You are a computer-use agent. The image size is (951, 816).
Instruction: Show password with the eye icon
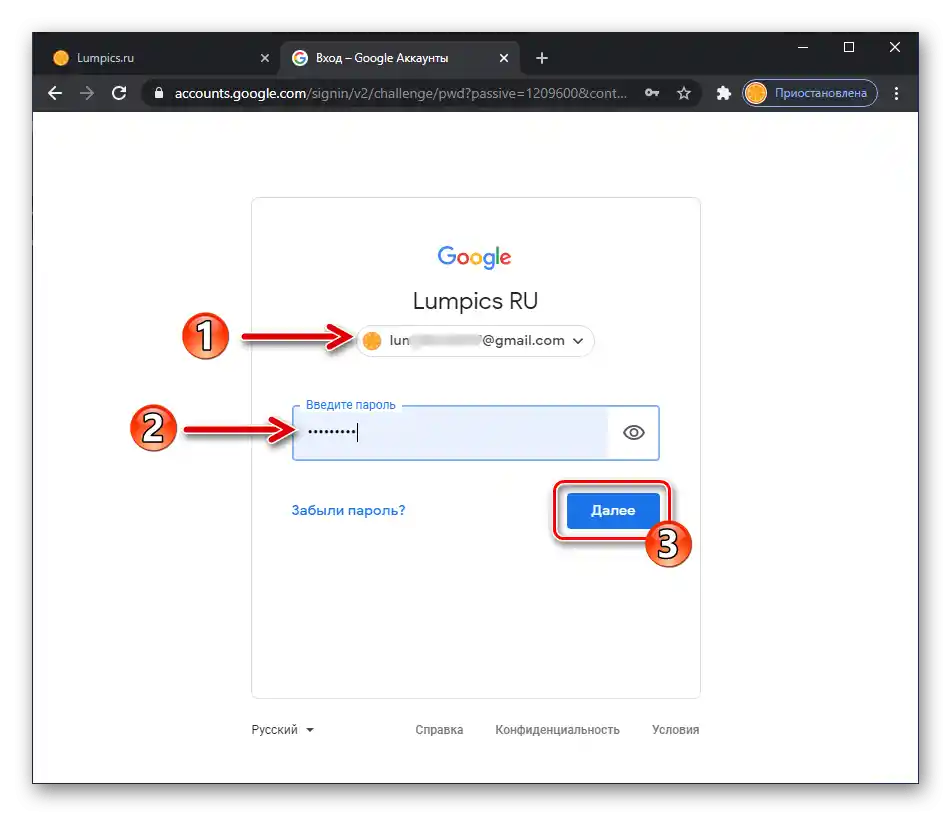[634, 433]
